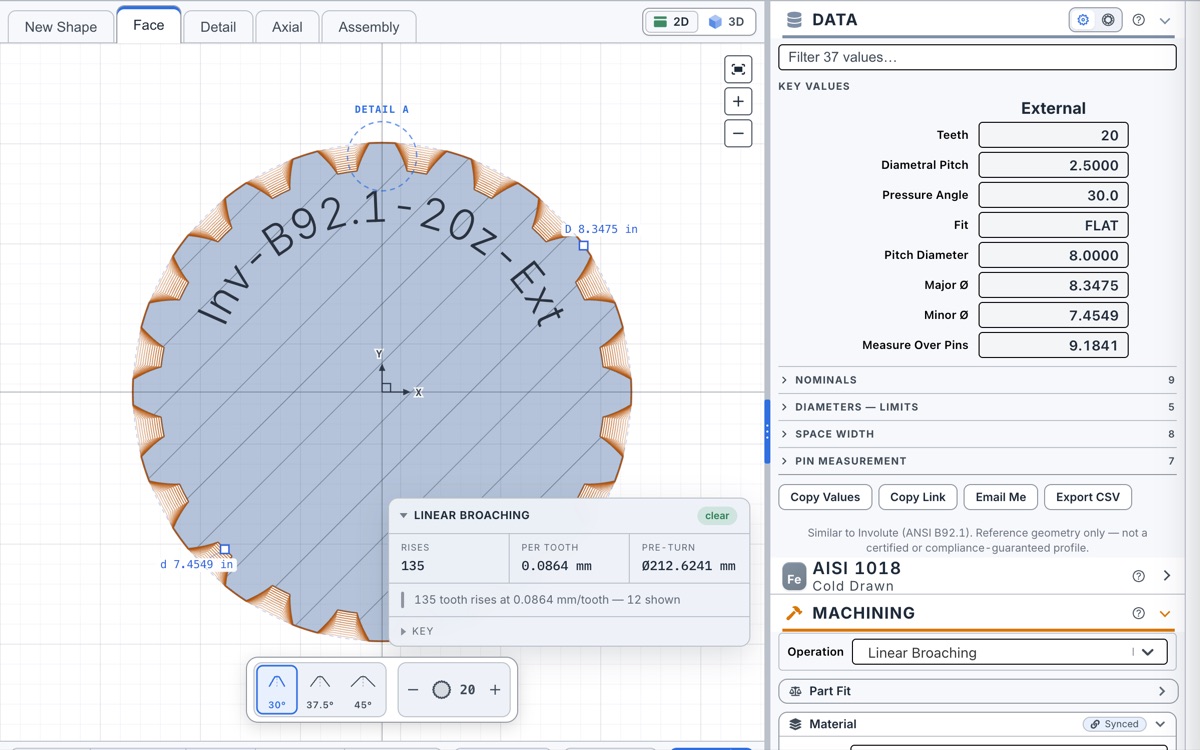Expand the KEY disclosure in the broaching card
The height and width of the screenshot is (750, 1200).
pos(417,631)
